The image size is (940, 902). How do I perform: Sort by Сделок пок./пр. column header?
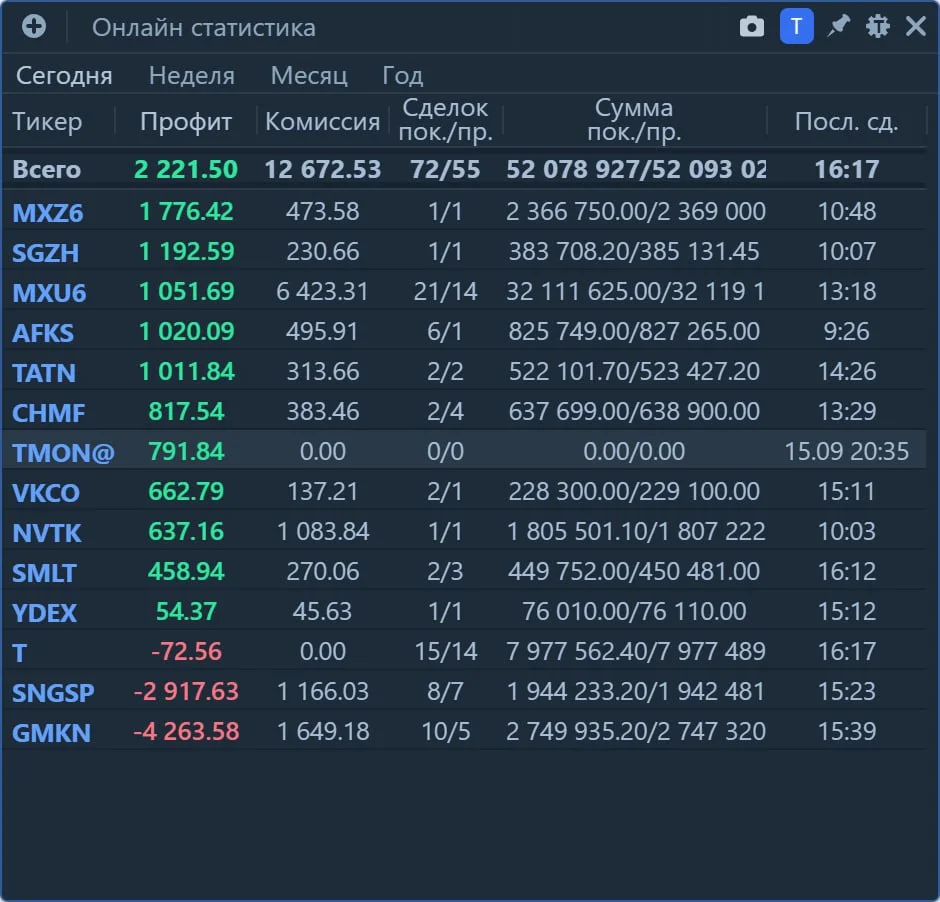pos(445,120)
